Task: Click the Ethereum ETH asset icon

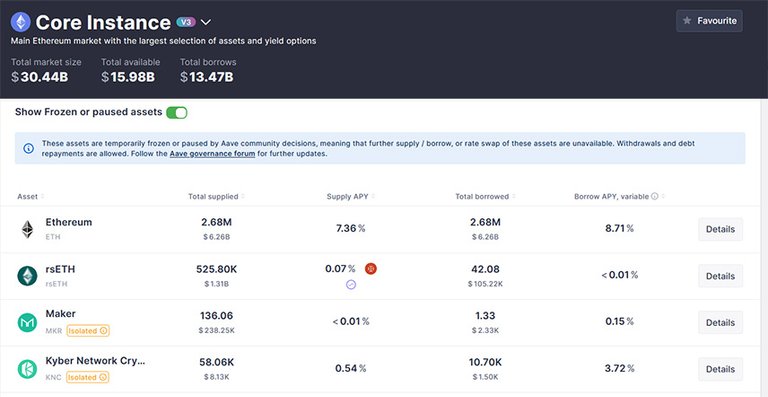Action: [x=27, y=229]
